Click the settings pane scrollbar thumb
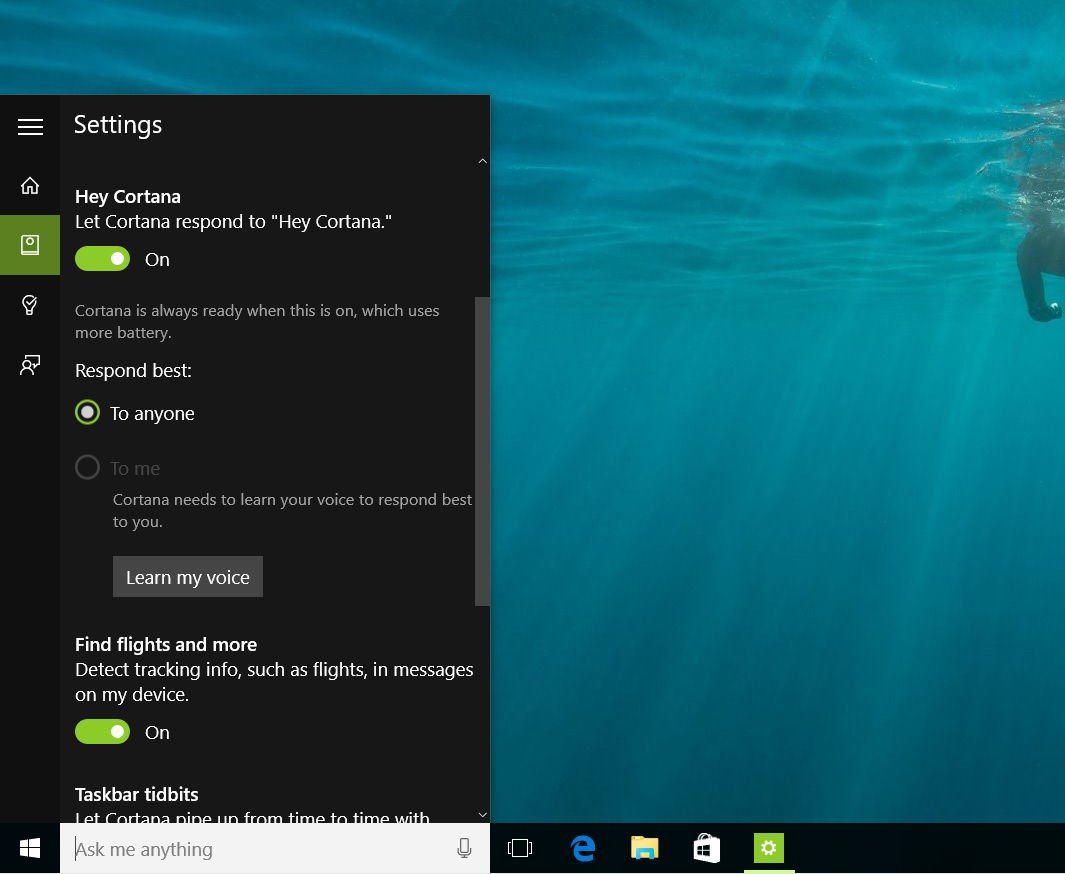 482,451
